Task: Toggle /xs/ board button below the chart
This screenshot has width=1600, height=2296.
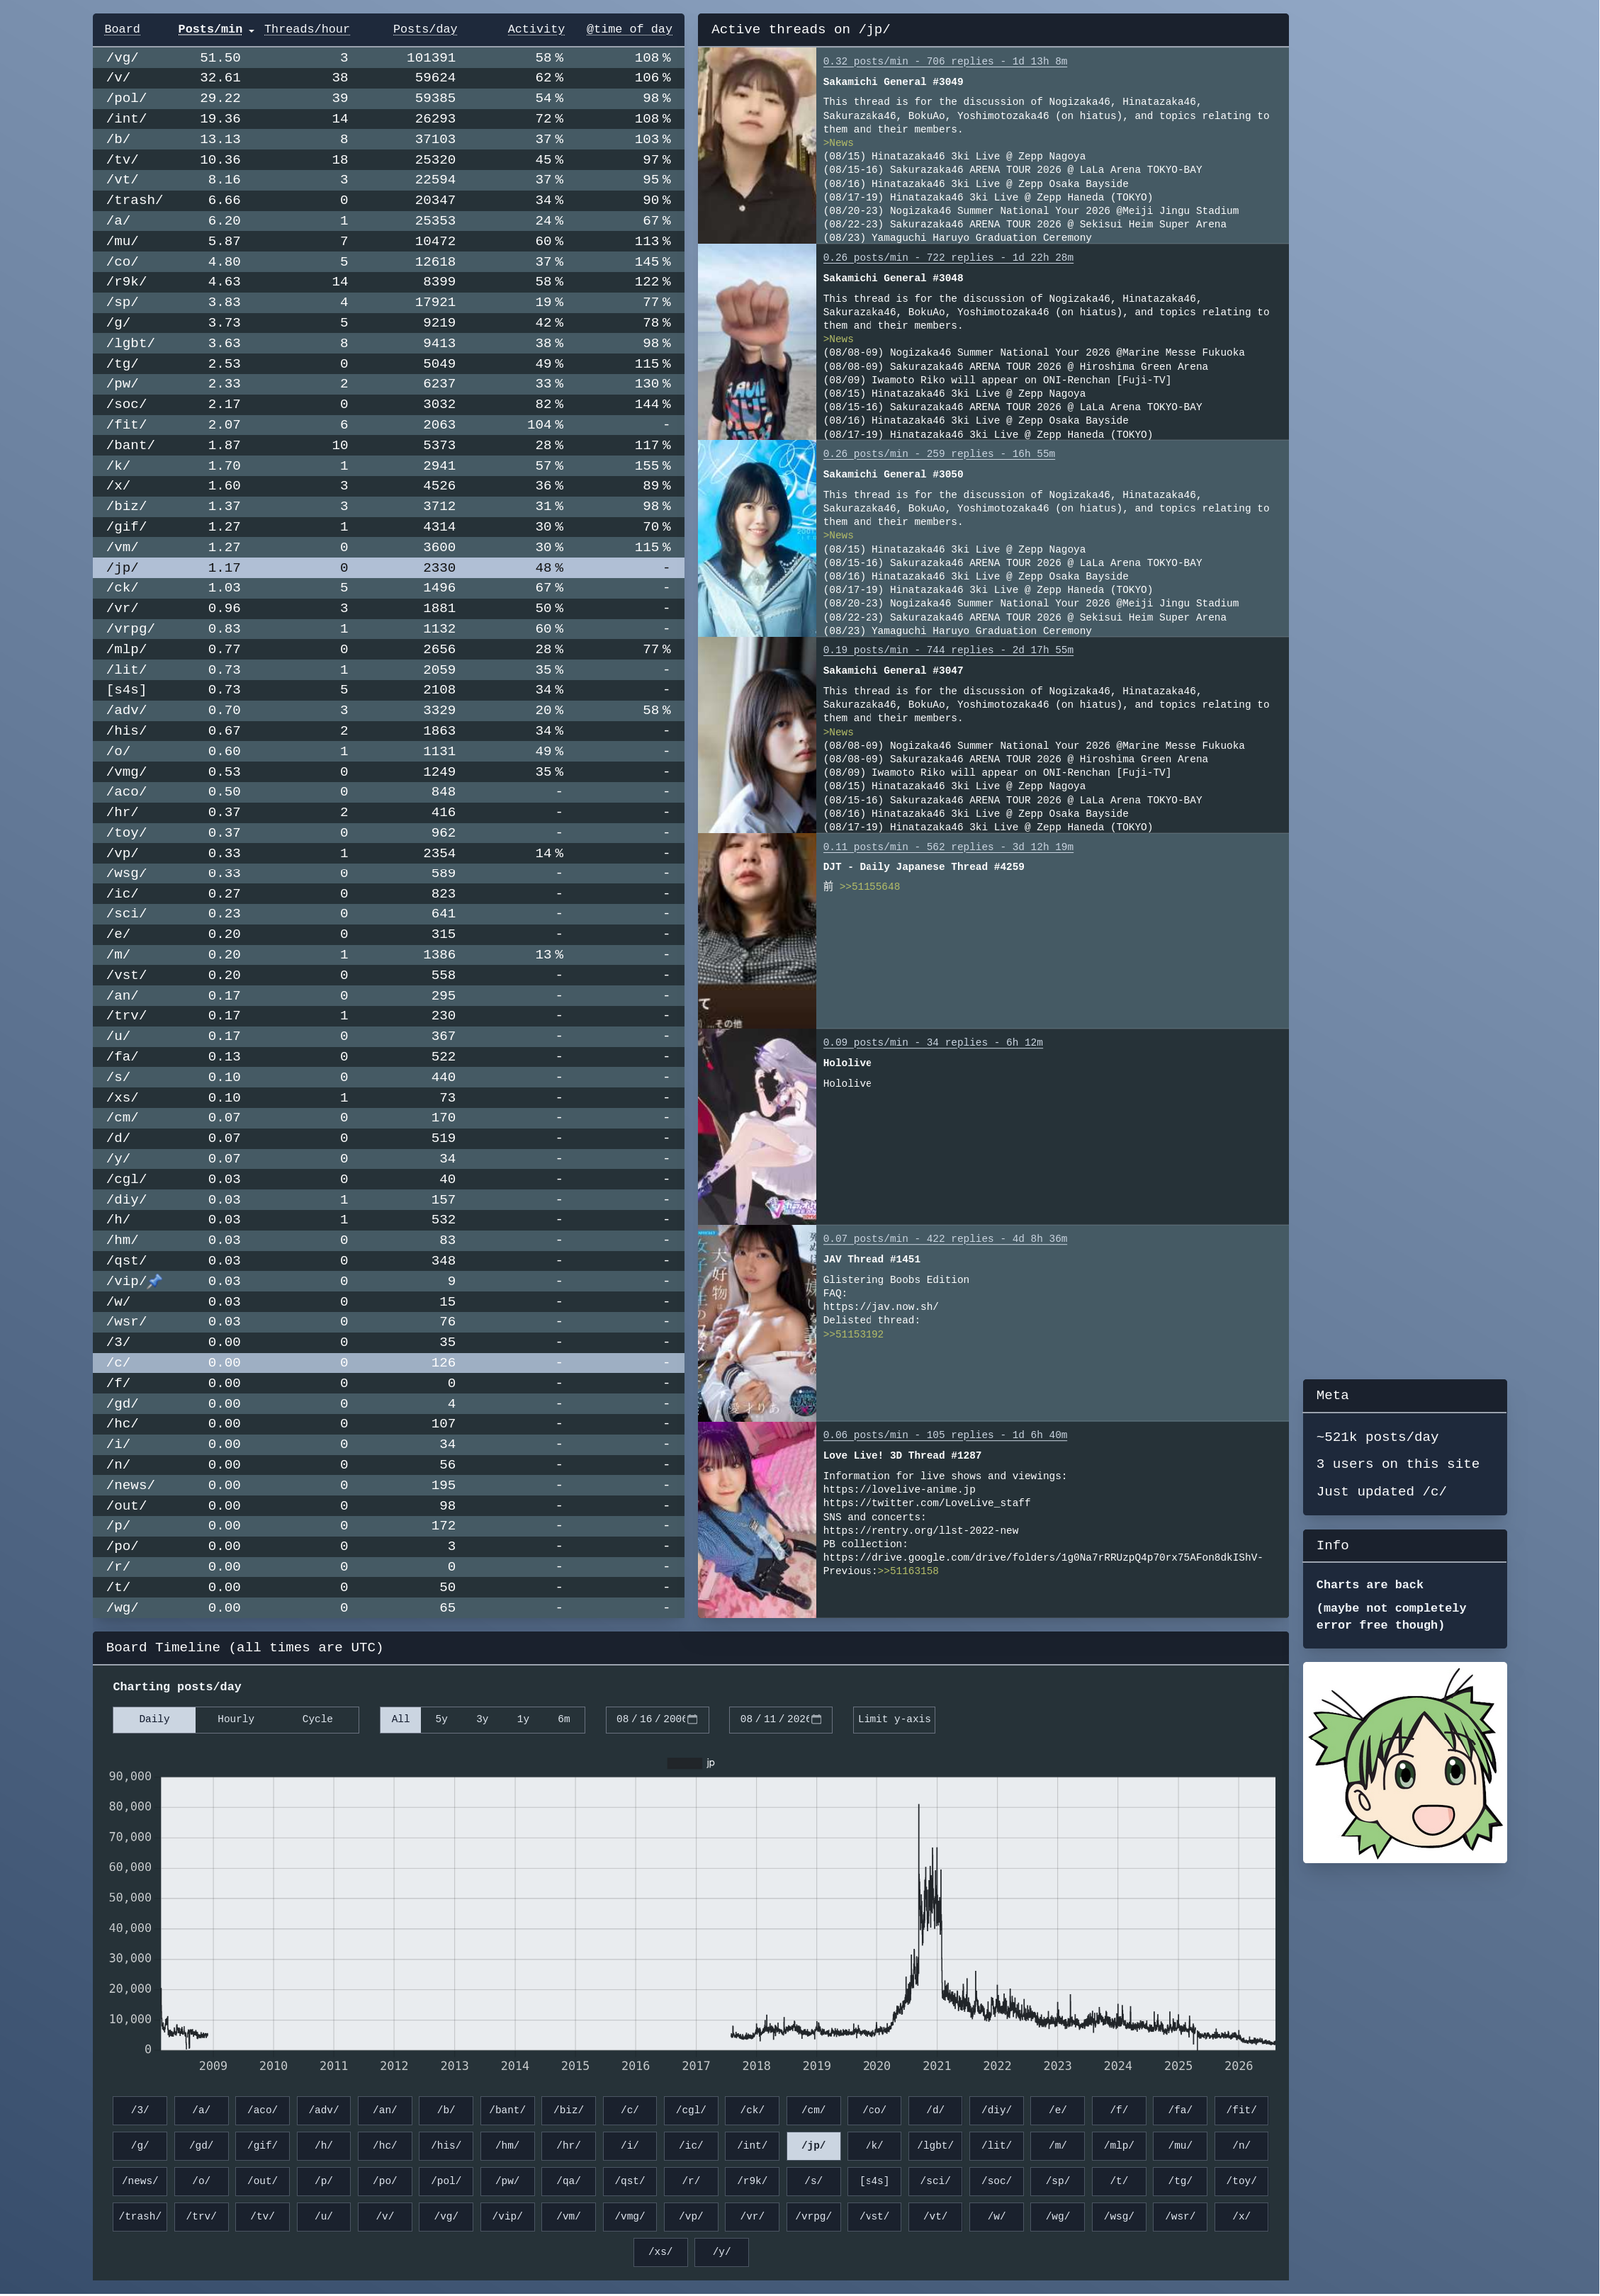Action: pos(660,2252)
